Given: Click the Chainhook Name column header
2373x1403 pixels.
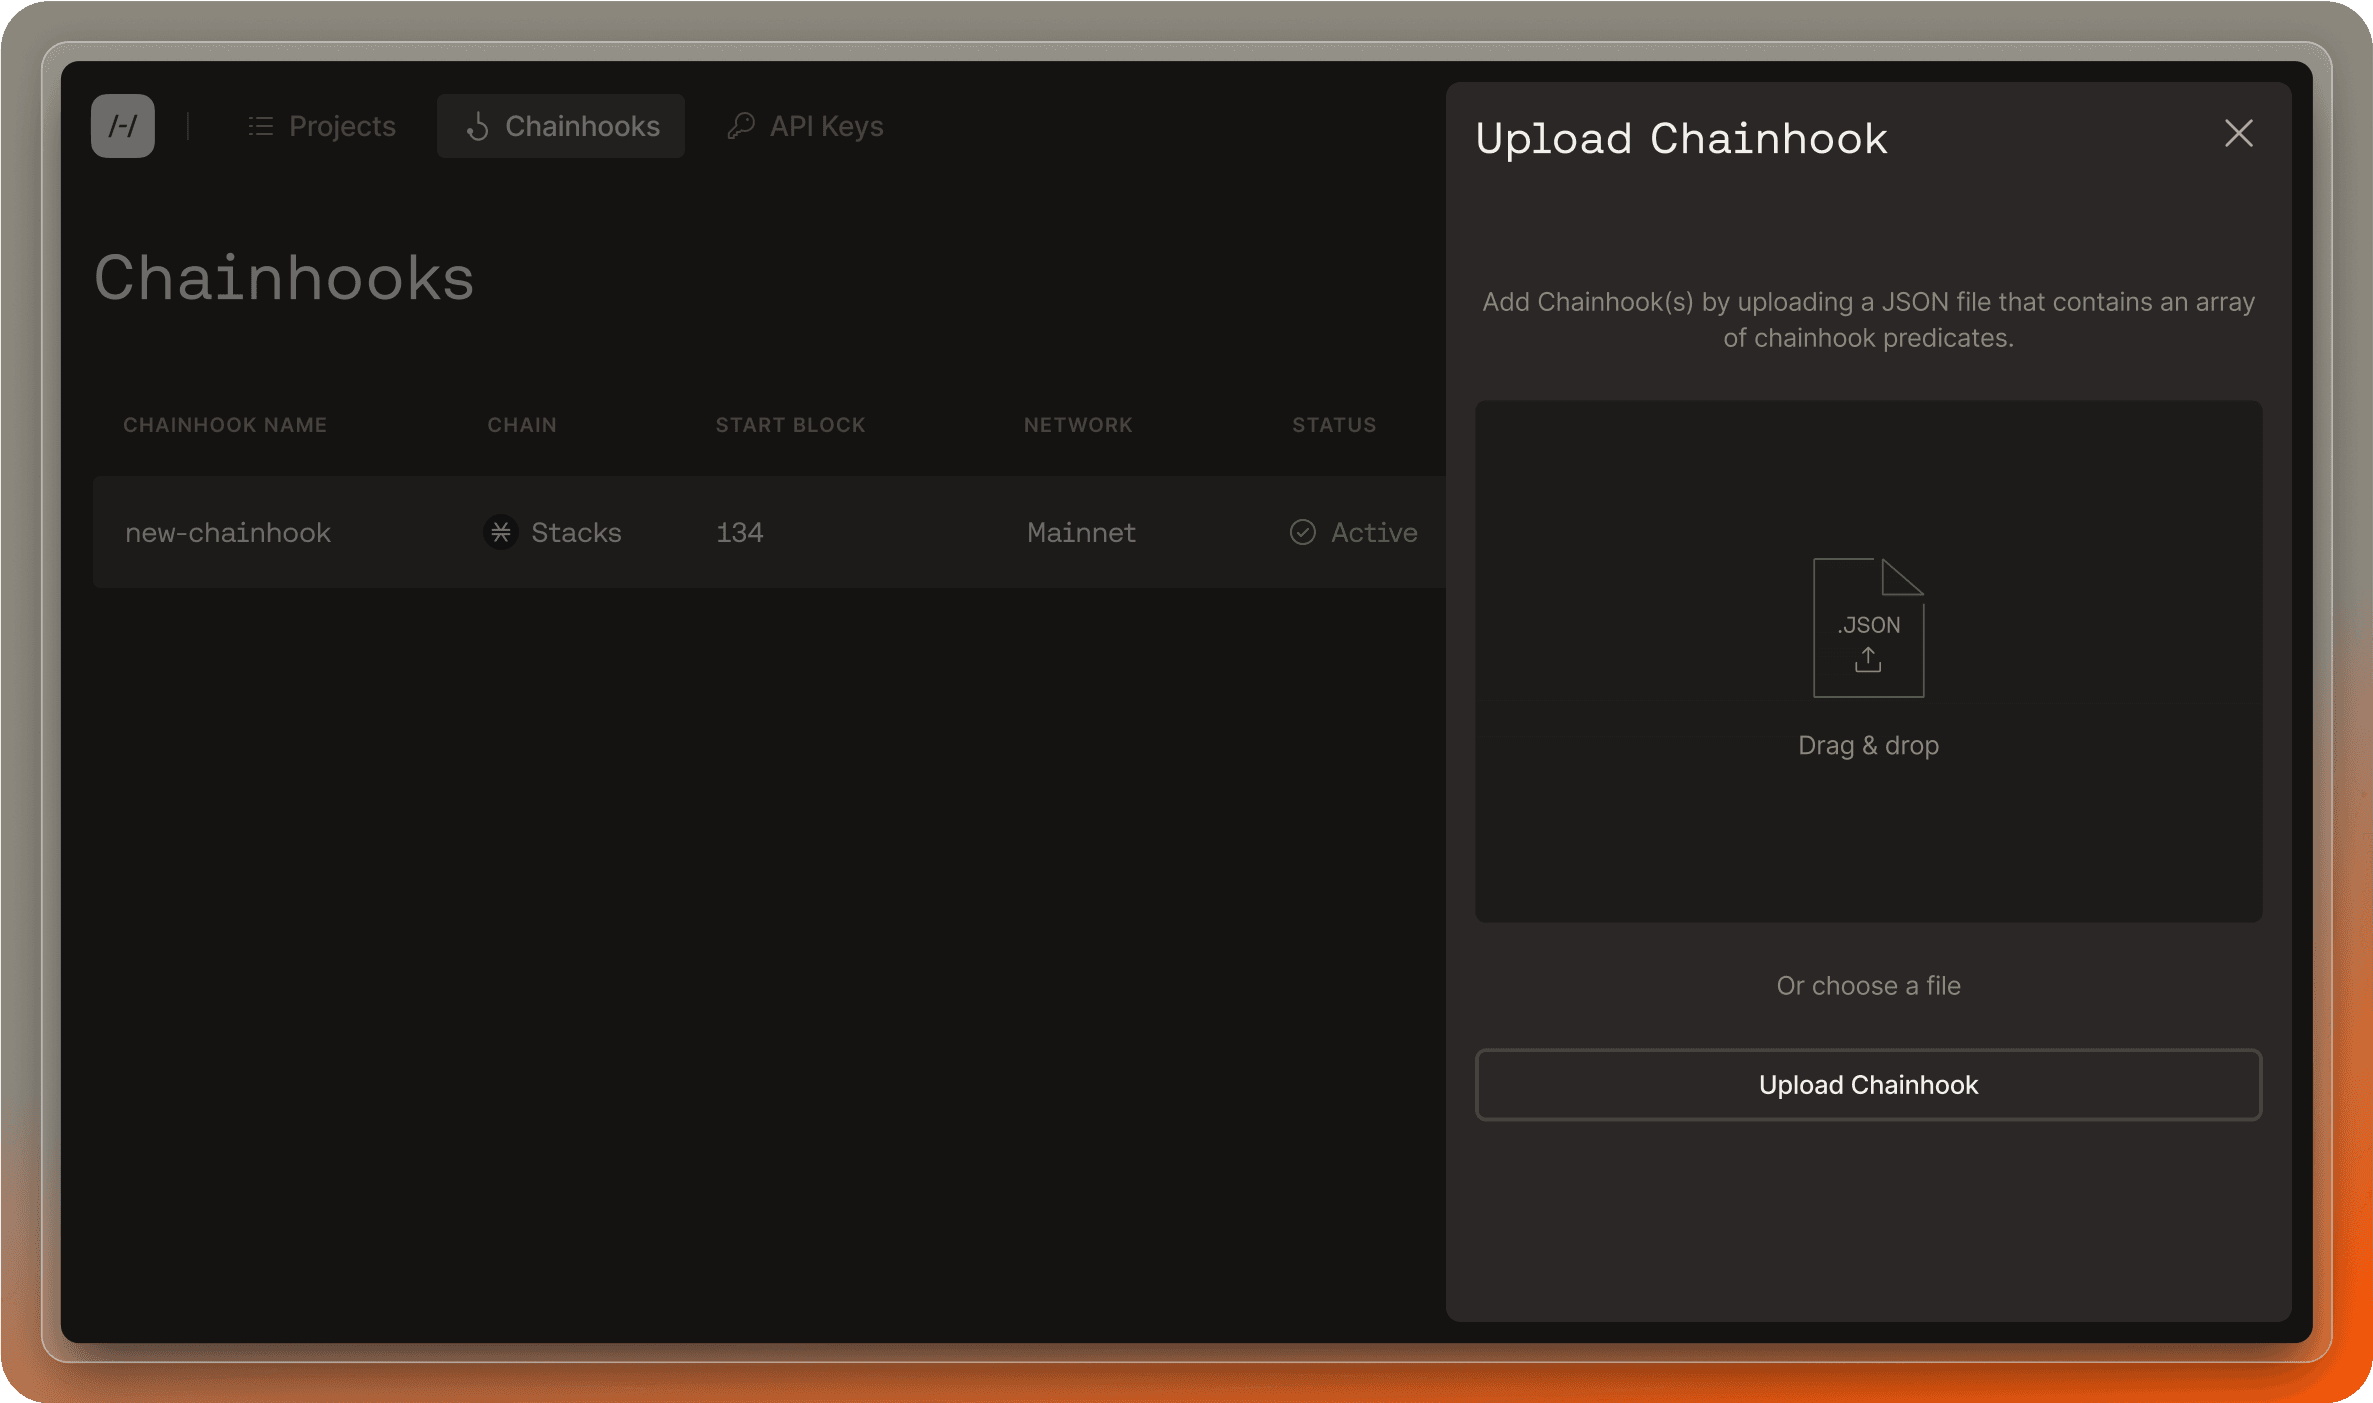Looking at the screenshot, I should (x=225, y=425).
